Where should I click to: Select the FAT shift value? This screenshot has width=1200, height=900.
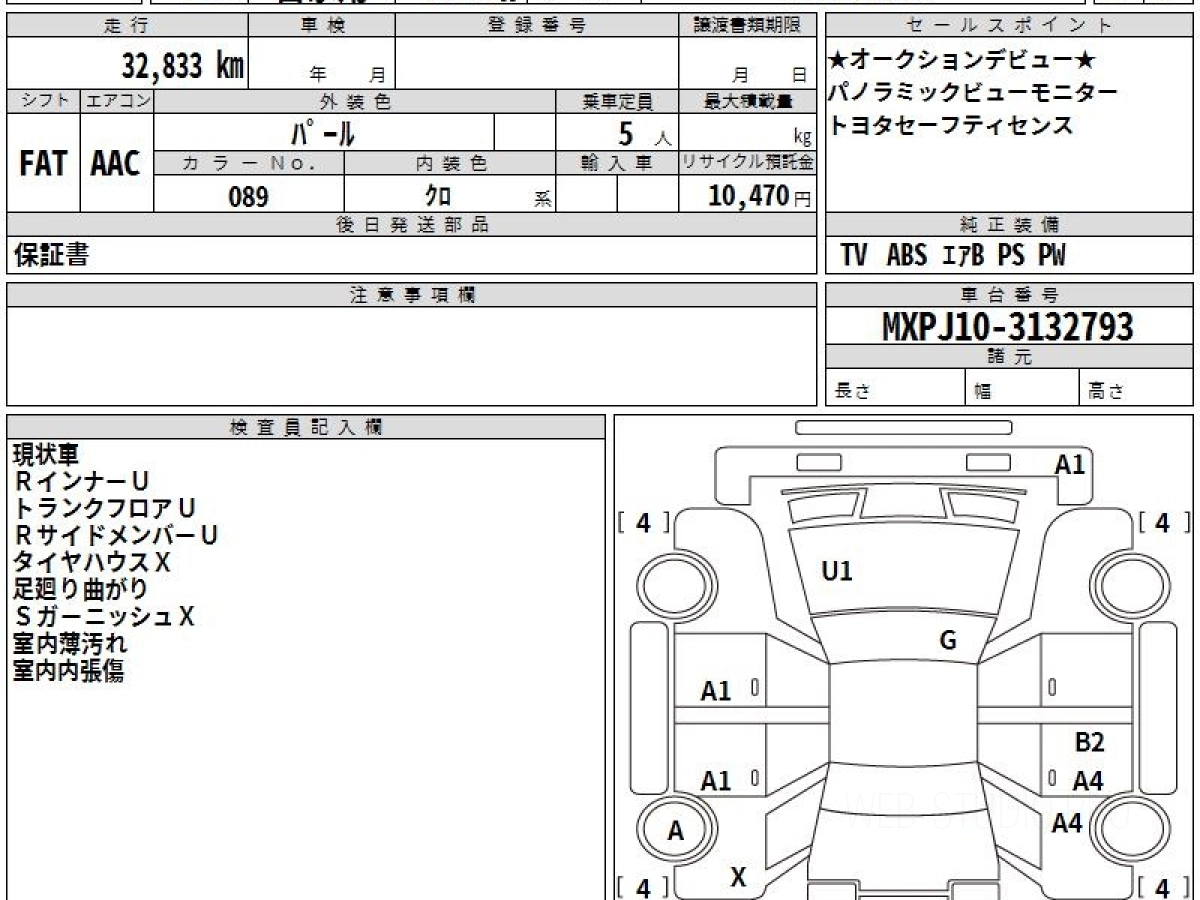[43, 164]
